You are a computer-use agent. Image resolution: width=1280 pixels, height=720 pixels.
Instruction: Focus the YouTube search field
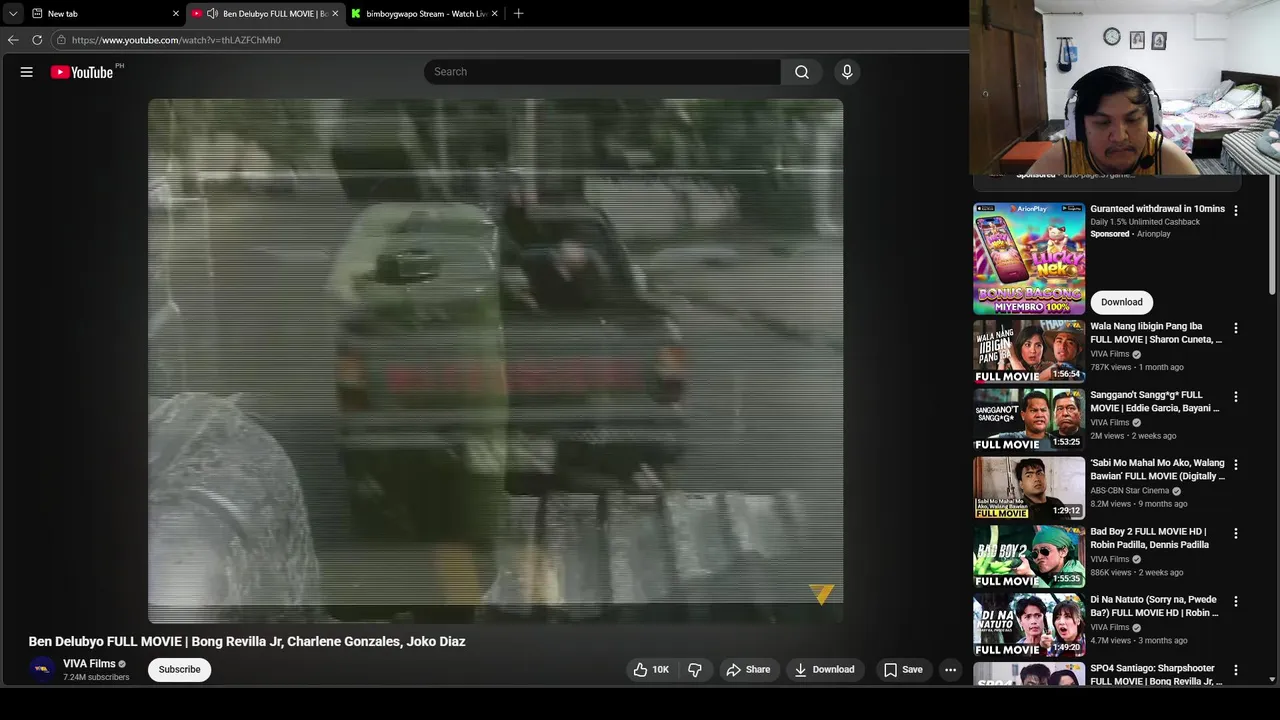602,72
